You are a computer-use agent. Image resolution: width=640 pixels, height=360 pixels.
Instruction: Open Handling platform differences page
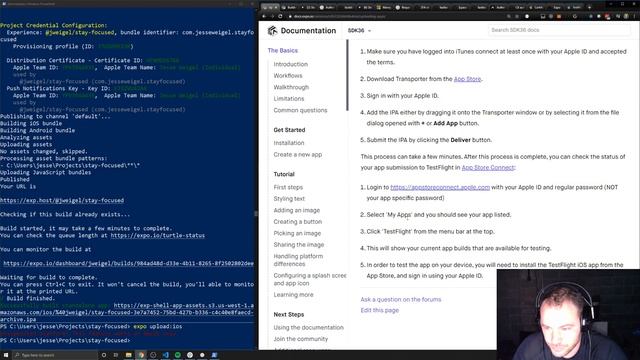tap(298, 260)
